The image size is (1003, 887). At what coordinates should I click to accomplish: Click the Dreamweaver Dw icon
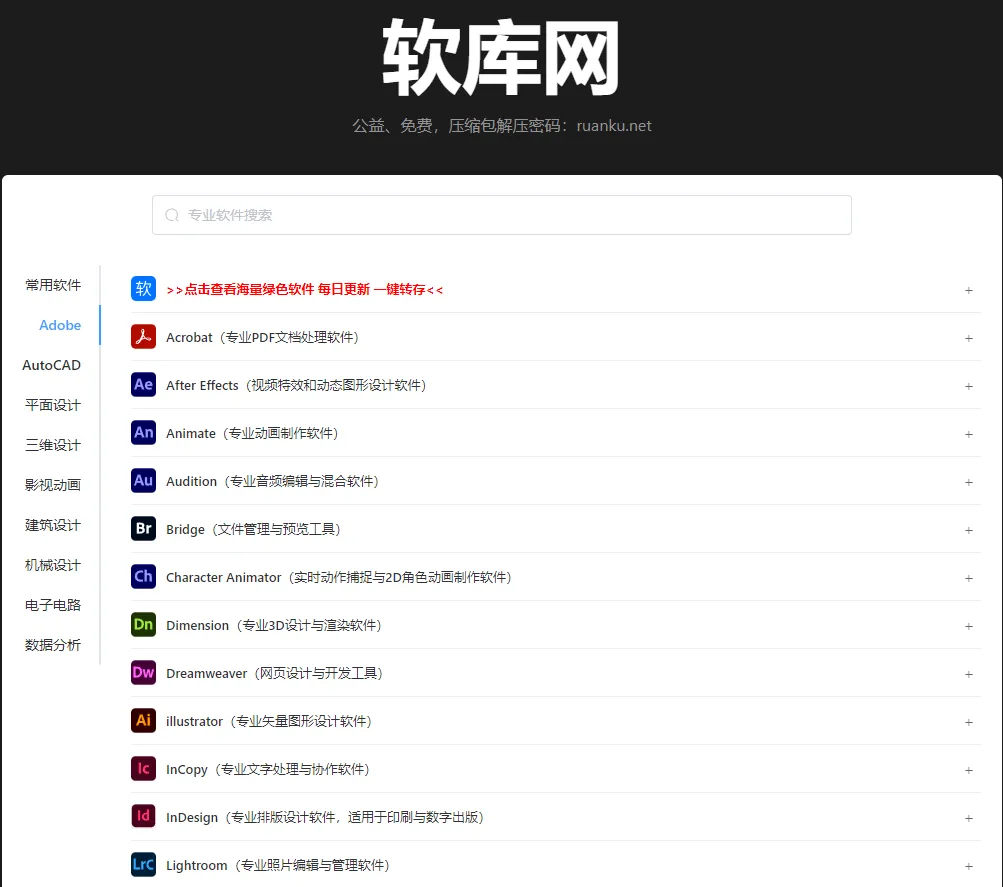coord(143,672)
